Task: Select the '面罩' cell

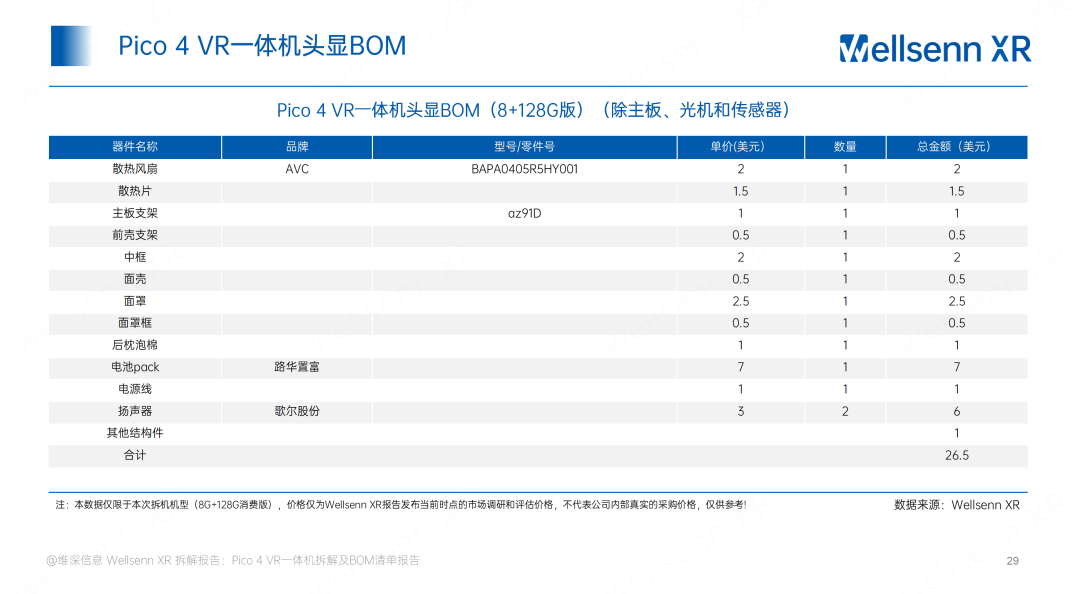Action: [x=135, y=301]
